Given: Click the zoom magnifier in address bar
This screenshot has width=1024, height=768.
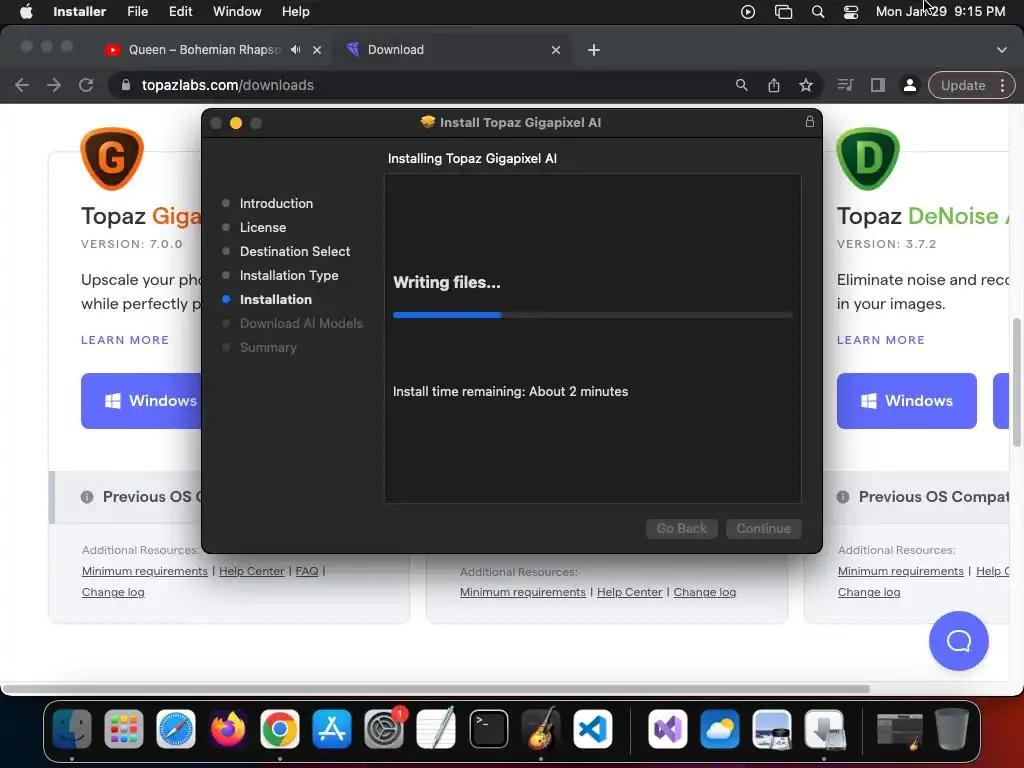Looking at the screenshot, I should point(741,85).
